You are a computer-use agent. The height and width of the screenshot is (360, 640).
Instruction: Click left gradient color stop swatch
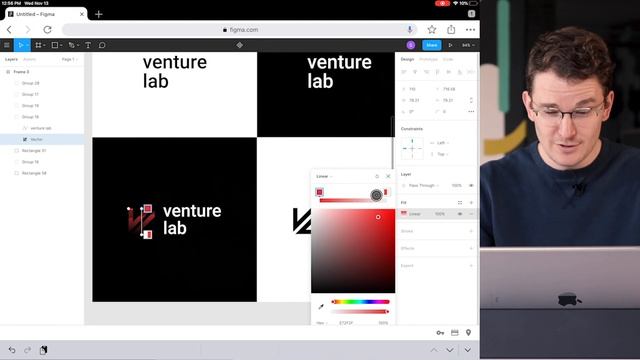(x=320, y=192)
